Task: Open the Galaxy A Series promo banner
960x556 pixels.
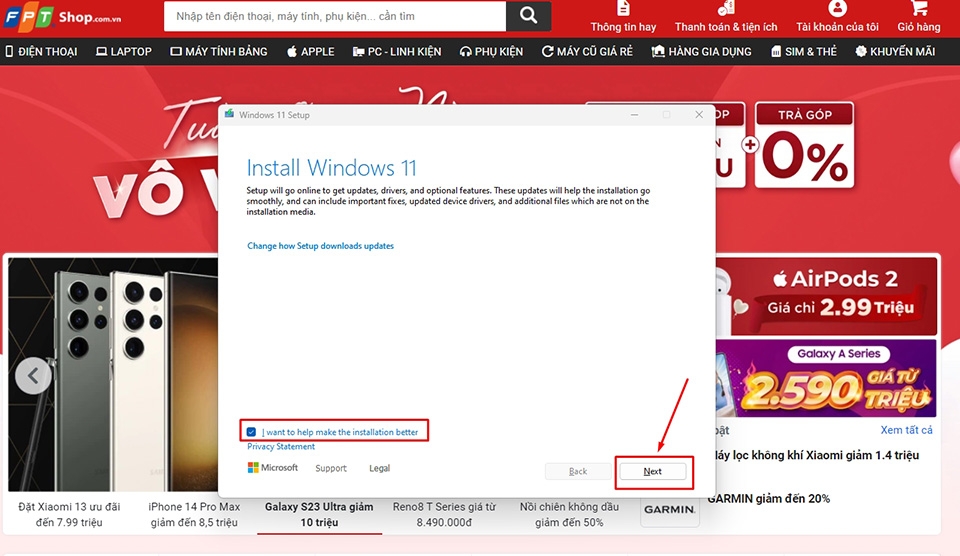Action: tap(826, 378)
